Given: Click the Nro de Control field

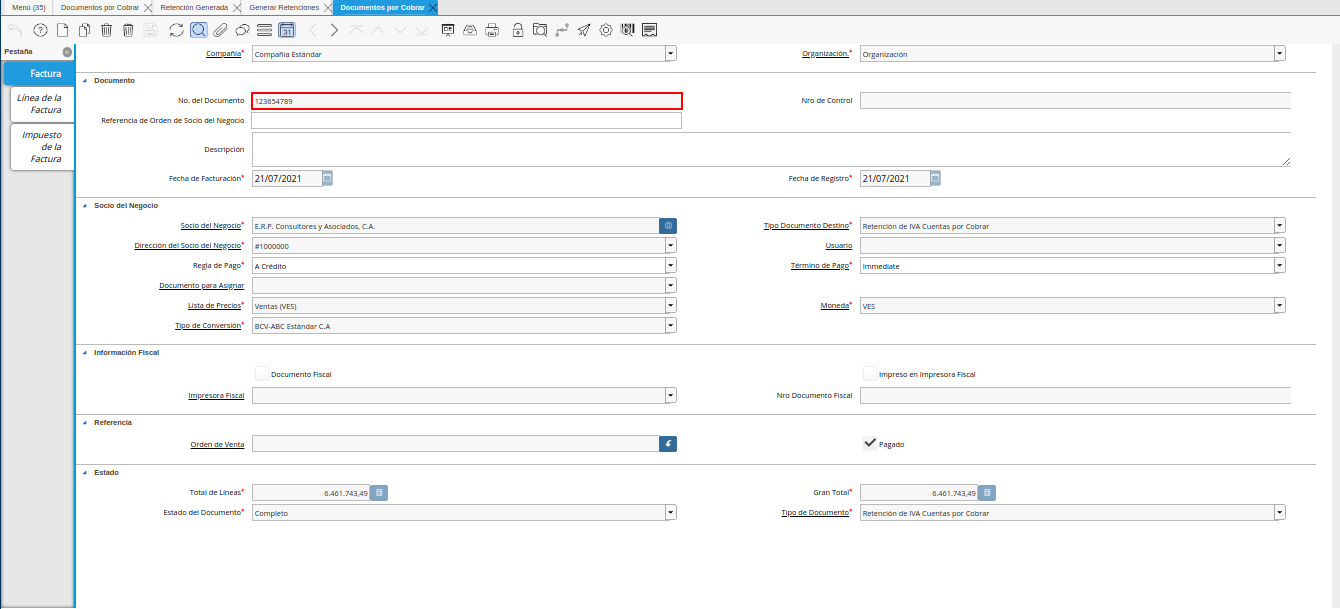Looking at the screenshot, I should 1075,100.
